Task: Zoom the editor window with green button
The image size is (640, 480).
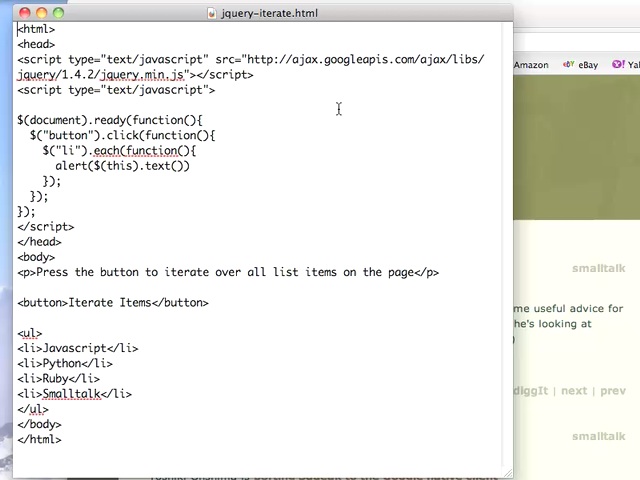Action: point(58,13)
